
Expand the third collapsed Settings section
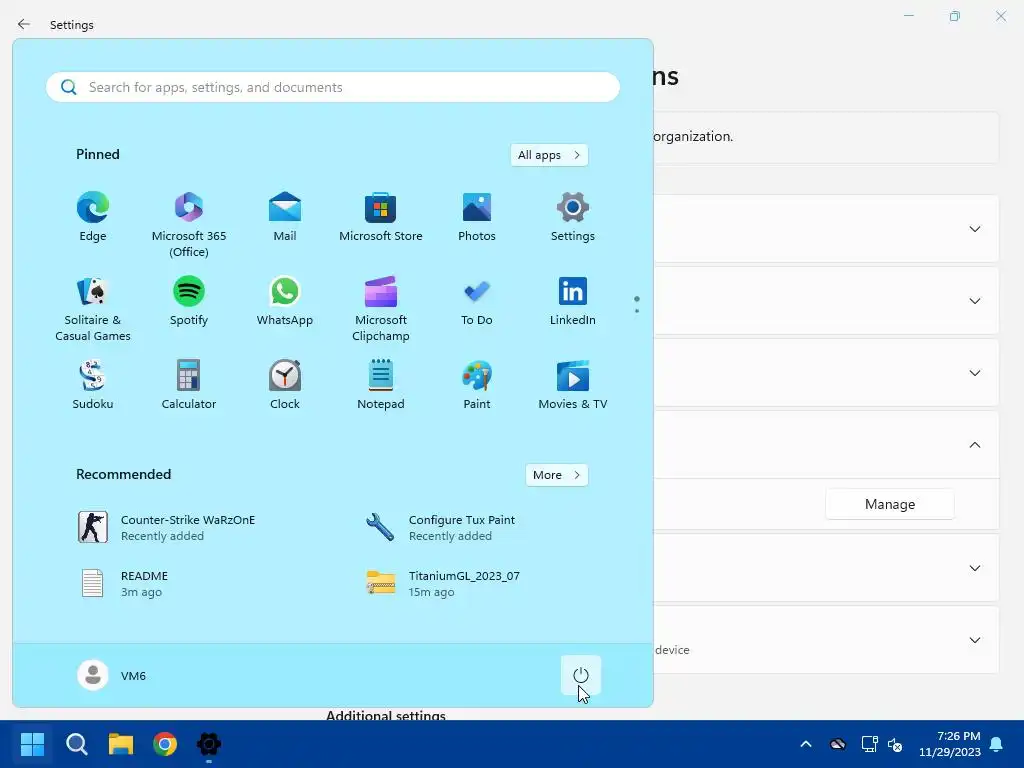(x=974, y=373)
